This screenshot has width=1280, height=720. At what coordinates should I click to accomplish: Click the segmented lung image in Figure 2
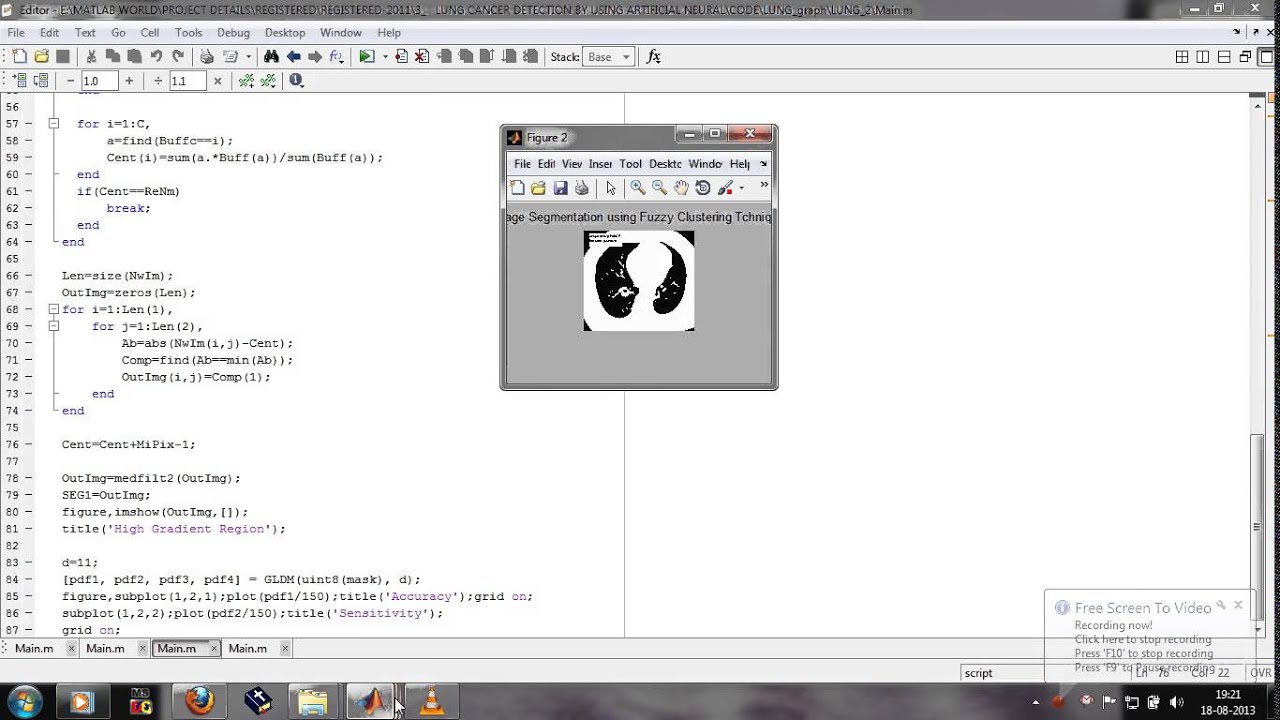639,280
